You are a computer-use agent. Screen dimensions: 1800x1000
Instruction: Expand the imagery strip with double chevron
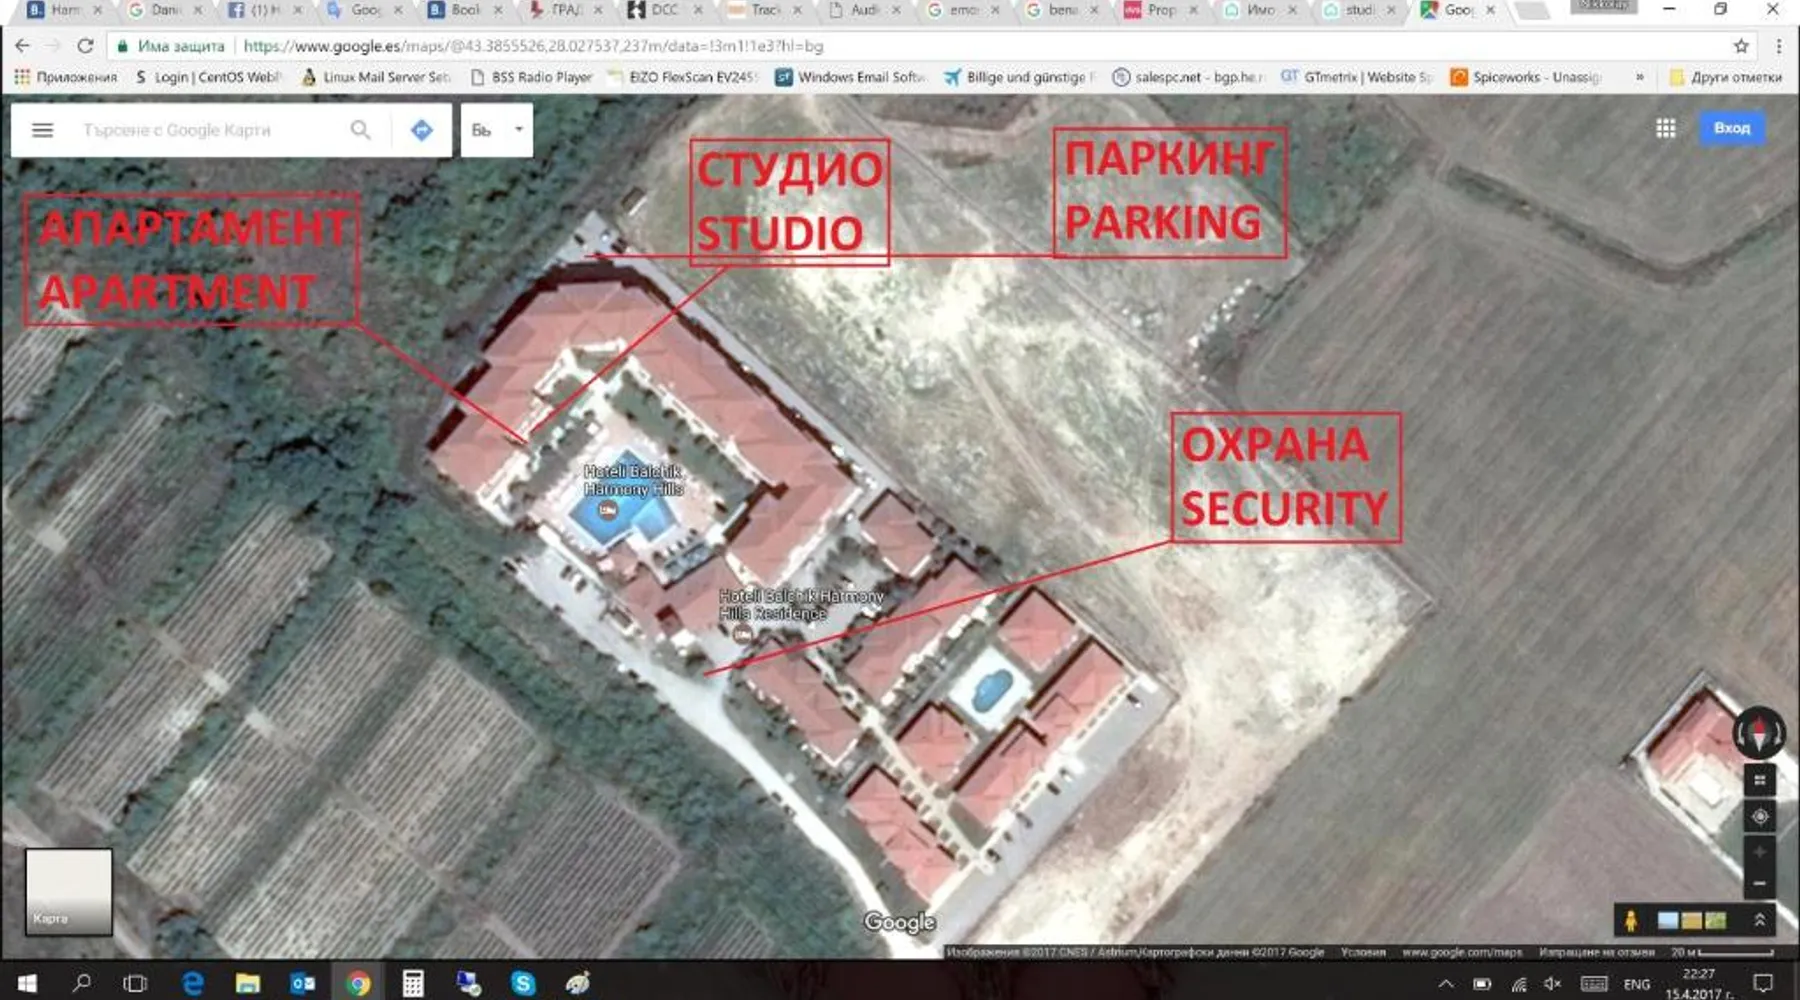tap(1760, 920)
